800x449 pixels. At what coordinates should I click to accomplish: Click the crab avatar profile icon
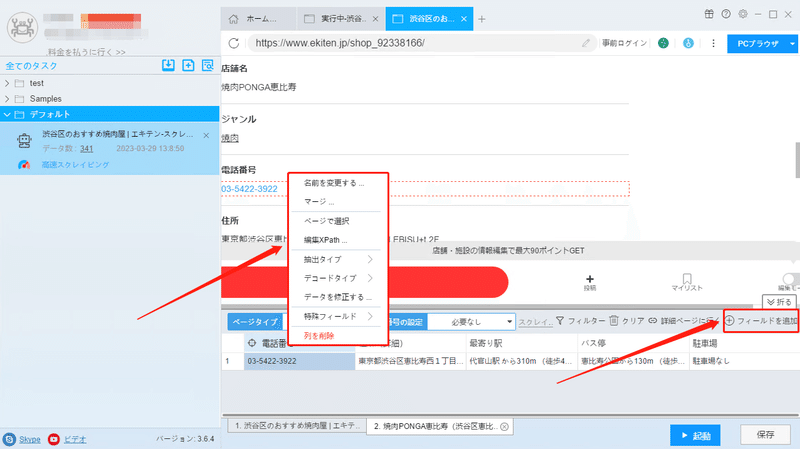tap(22, 27)
